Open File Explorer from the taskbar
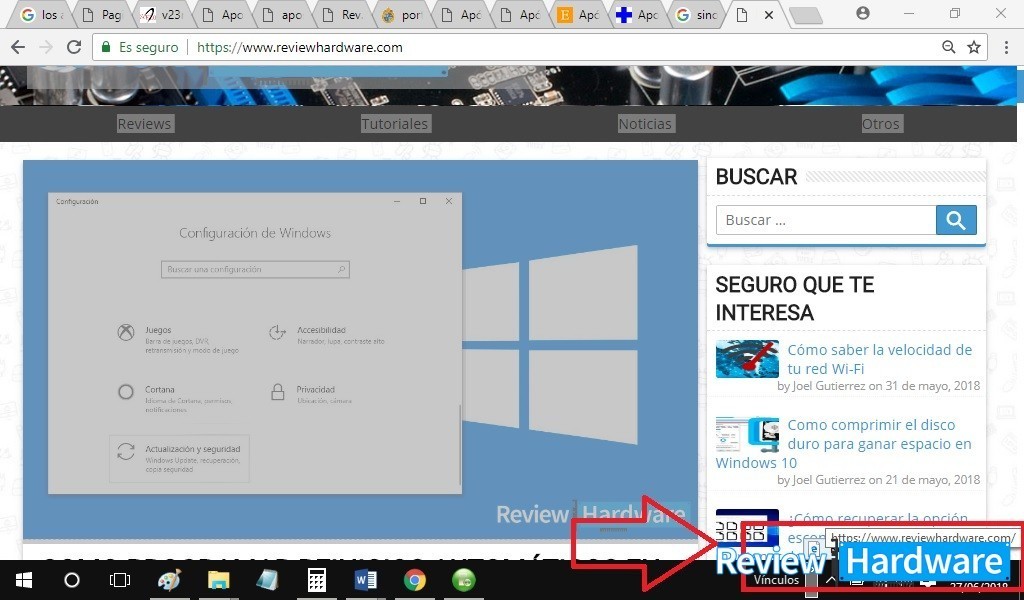The width and height of the screenshot is (1024, 600). (x=219, y=580)
